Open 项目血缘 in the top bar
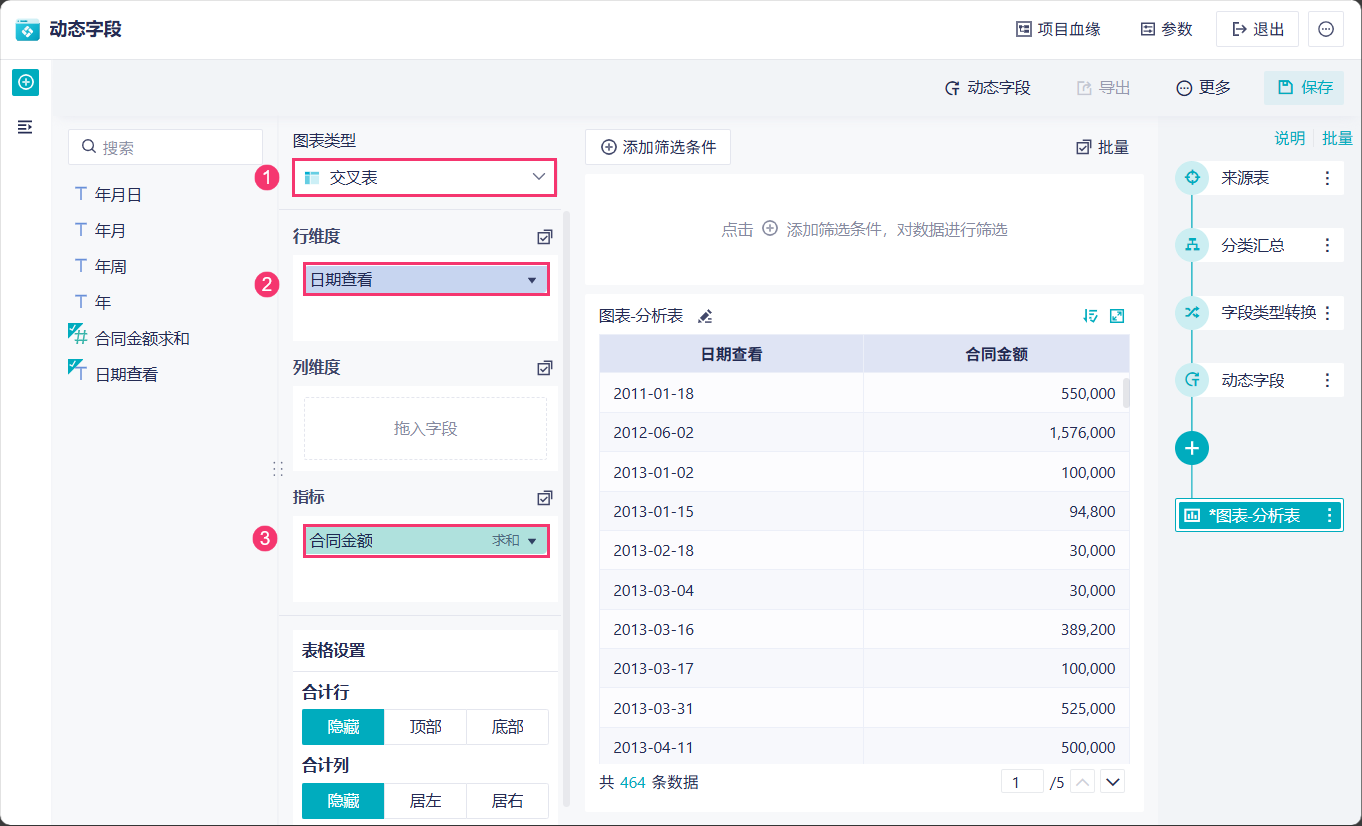This screenshot has width=1362, height=826. pos(1058,29)
